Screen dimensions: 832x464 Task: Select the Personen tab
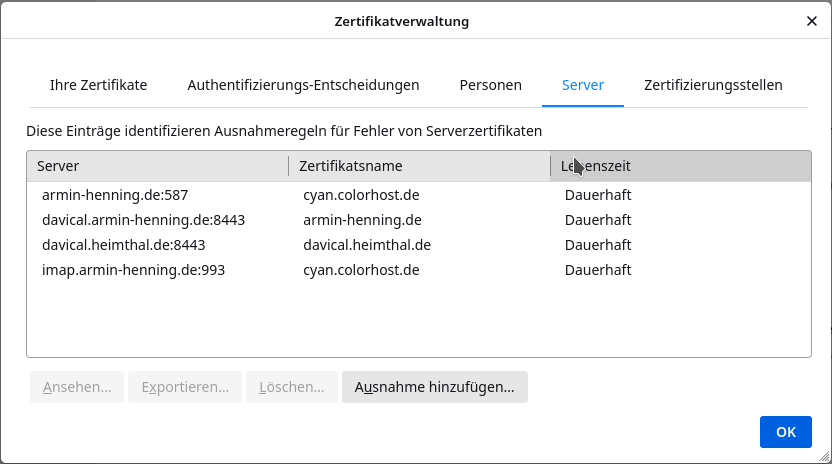tap(490, 85)
